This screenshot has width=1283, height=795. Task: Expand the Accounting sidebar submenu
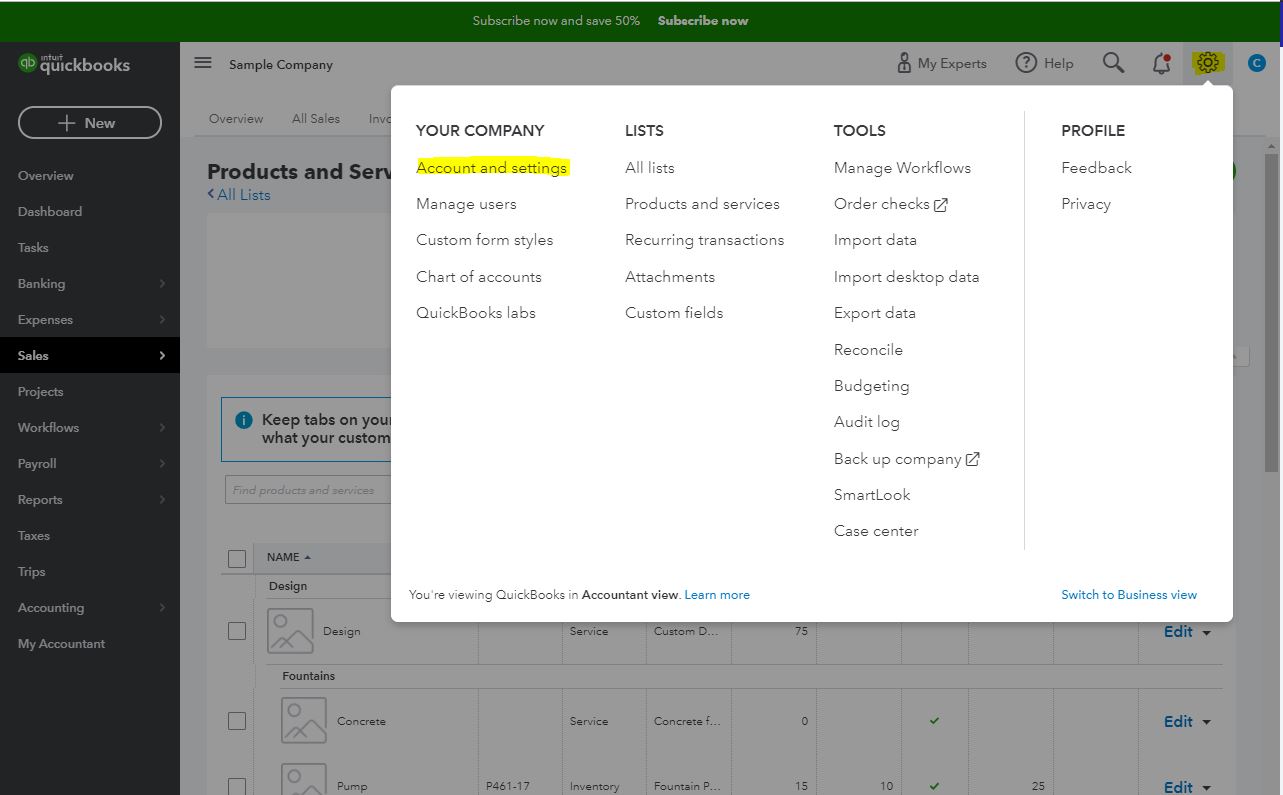click(162, 608)
